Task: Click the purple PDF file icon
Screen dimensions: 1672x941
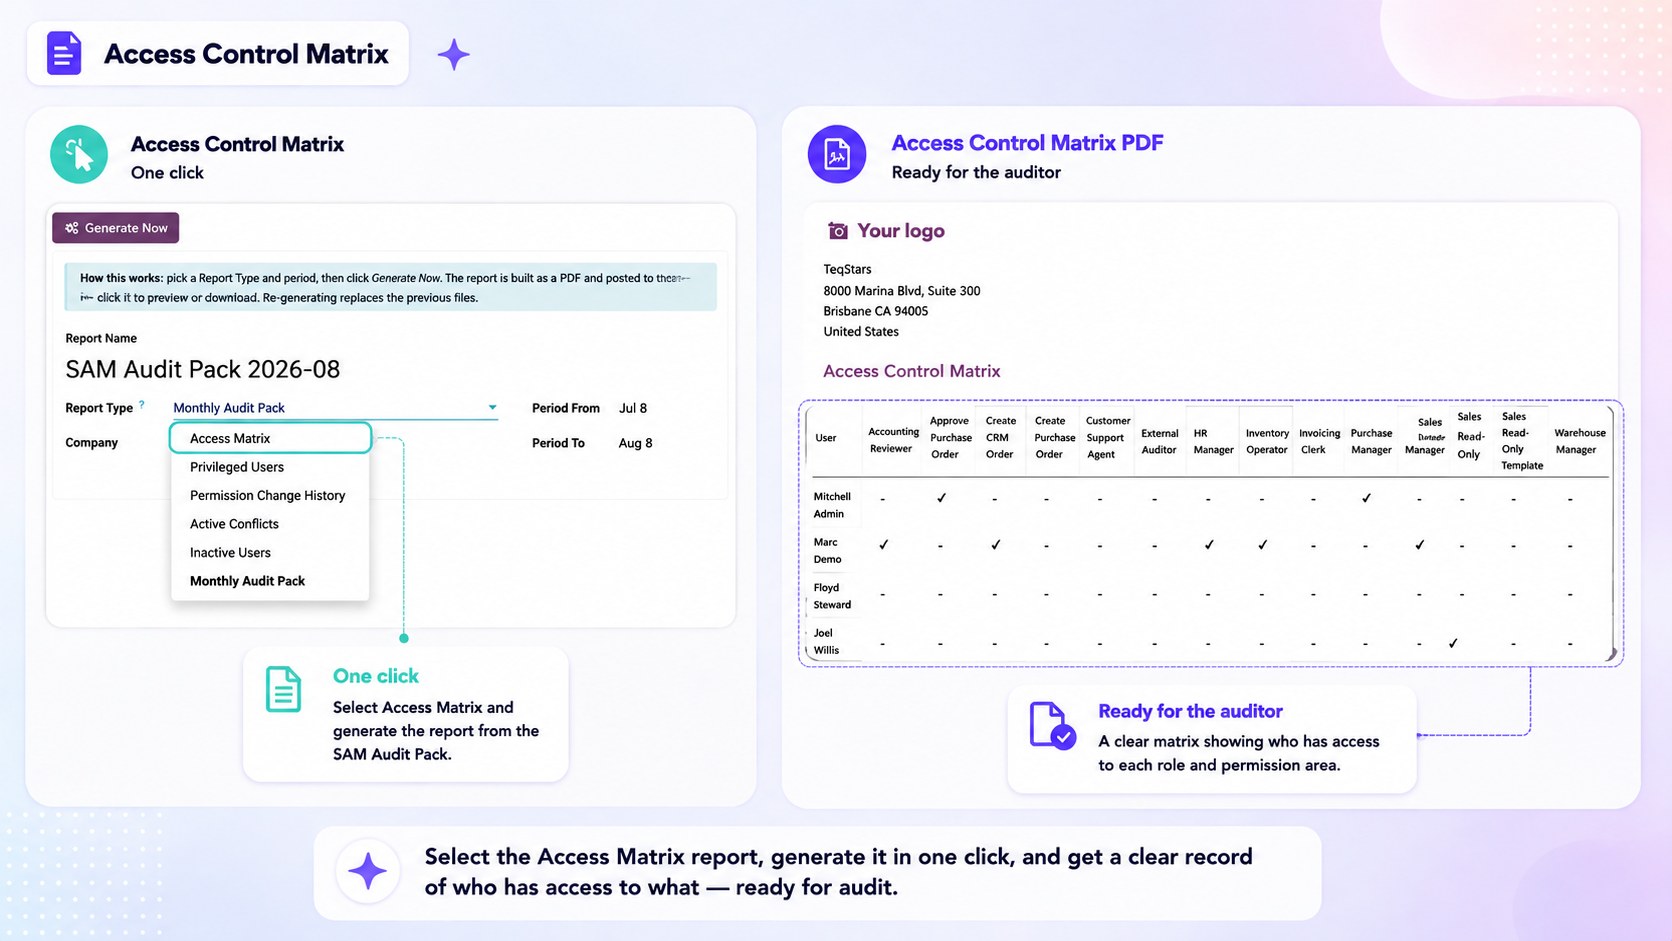Action: pos(837,154)
